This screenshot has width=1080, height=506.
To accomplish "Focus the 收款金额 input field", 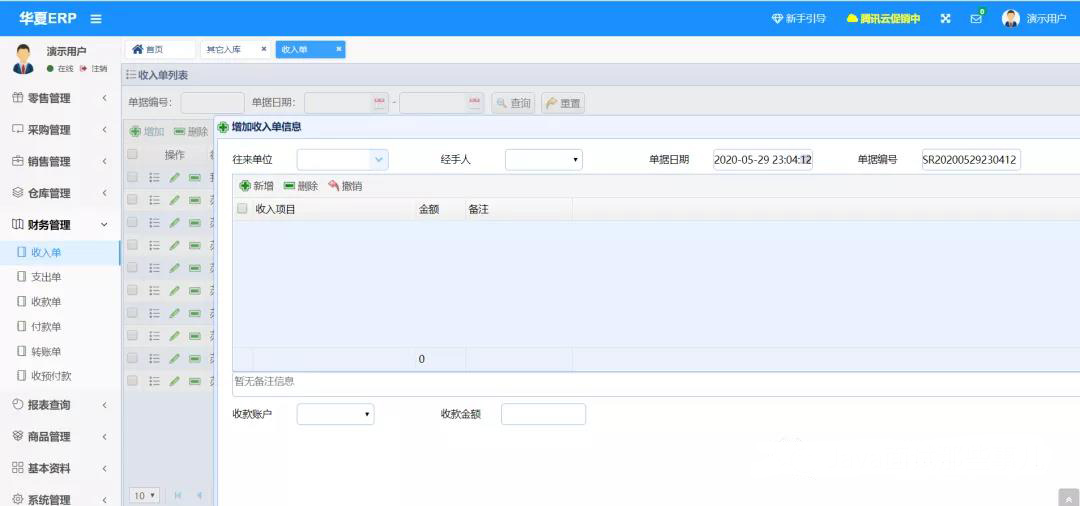I will [543, 414].
